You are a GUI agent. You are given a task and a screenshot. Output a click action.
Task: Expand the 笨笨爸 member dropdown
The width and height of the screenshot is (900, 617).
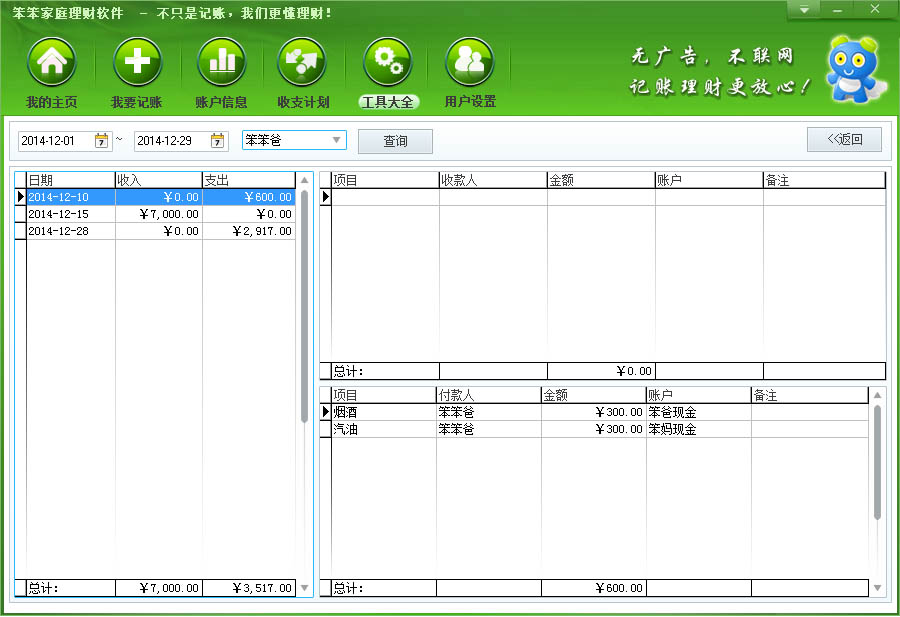point(336,141)
